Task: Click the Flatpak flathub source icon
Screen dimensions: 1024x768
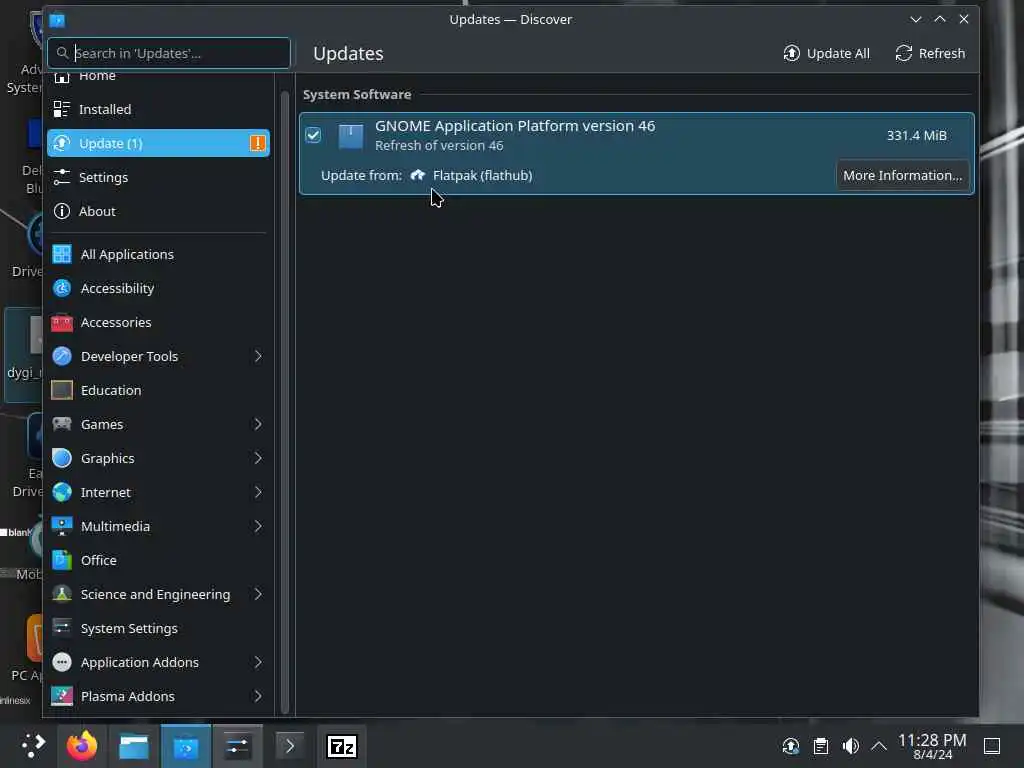Action: point(418,175)
